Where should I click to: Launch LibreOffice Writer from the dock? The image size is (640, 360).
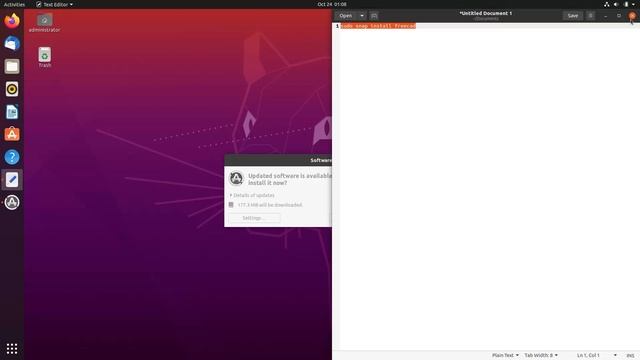[x=12, y=111]
